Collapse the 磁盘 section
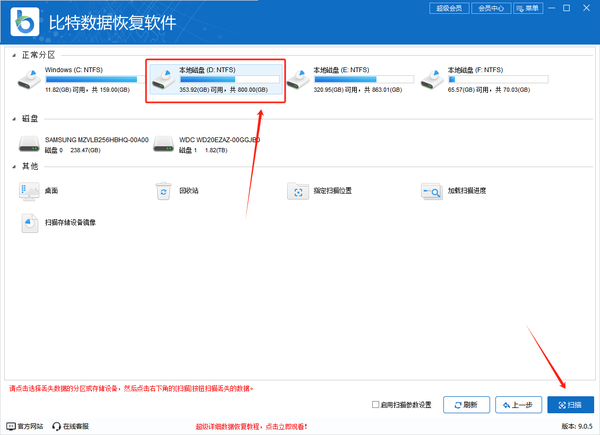The image size is (600, 435). tap(14, 119)
